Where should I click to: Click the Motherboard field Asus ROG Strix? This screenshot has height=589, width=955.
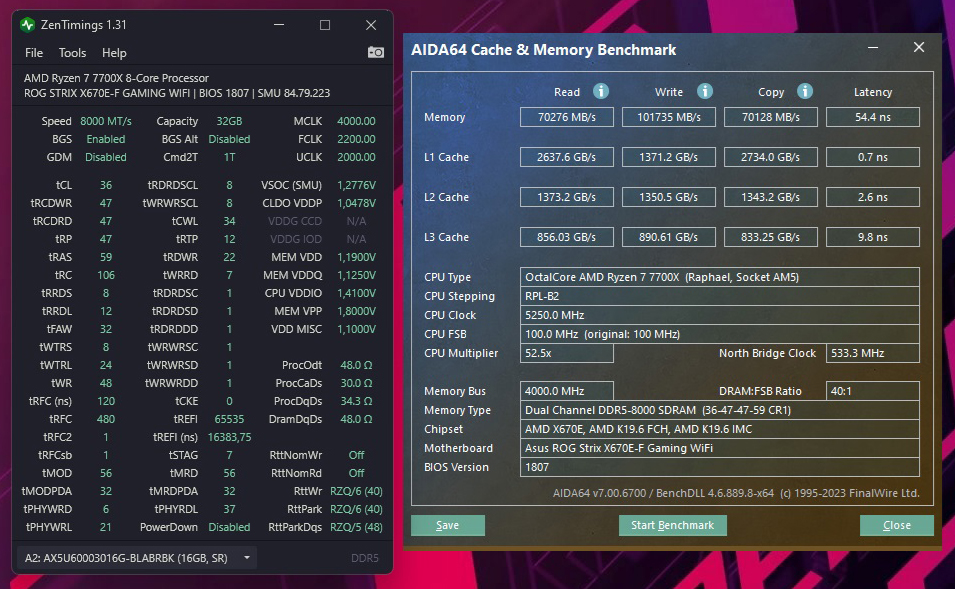pos(720,448)
